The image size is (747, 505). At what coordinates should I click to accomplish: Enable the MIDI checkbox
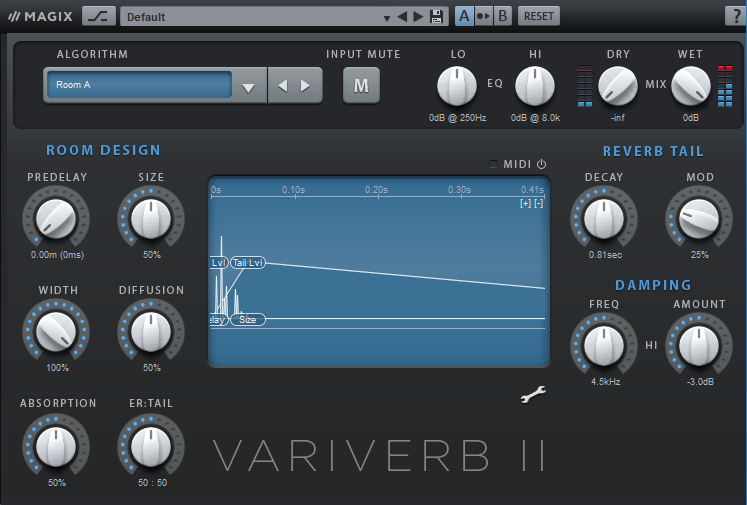pos(493,164)
